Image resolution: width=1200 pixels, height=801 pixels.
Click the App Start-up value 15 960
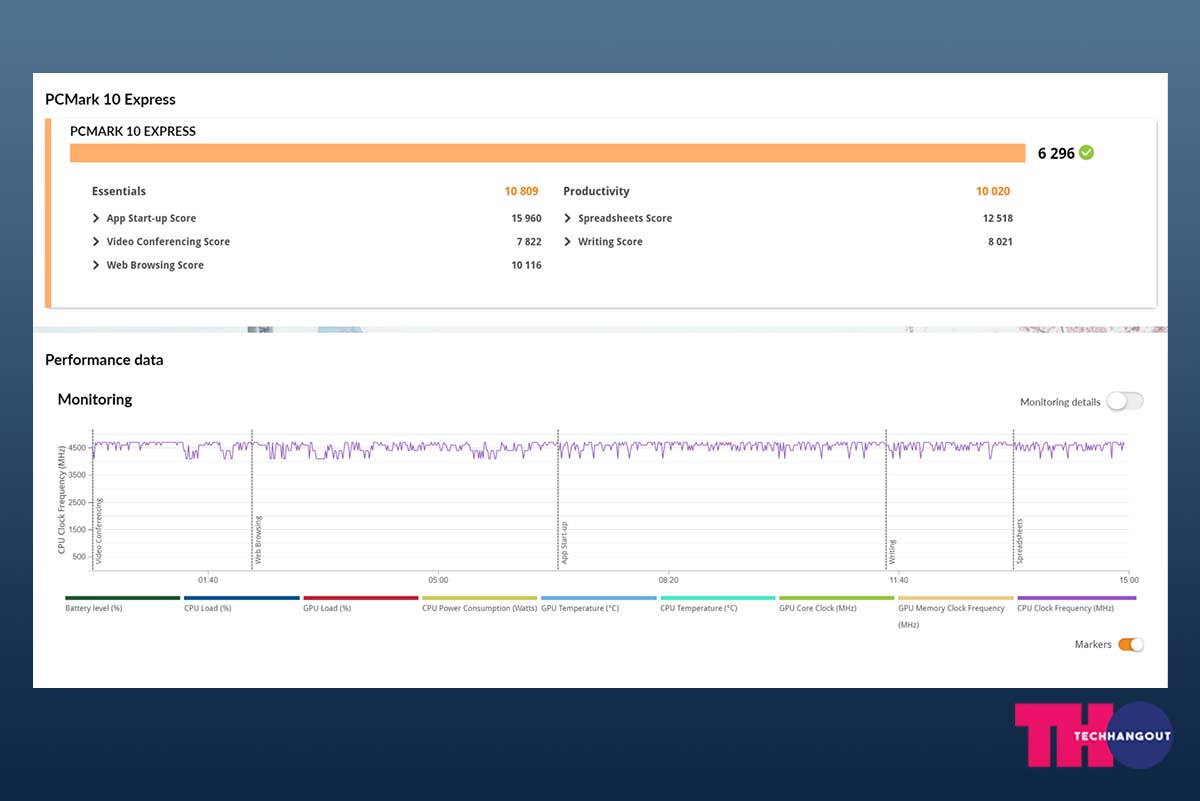(526, 218)
